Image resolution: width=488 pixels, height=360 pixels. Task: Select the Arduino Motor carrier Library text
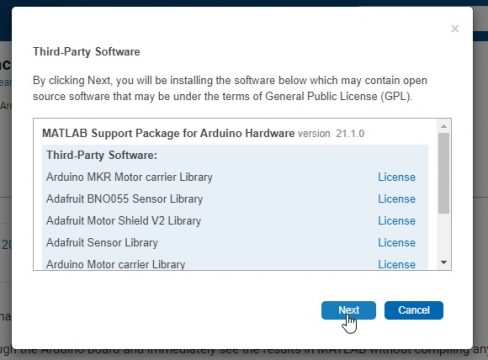coord(116,264)
